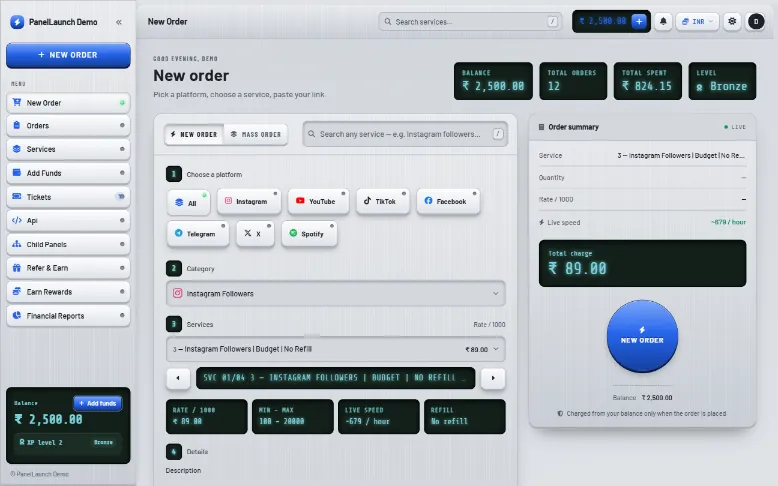The width and height of the screenshot is (778, 486).
Task: Click the Live Speed ~679 / hour tile
Action: coord(379,417)
